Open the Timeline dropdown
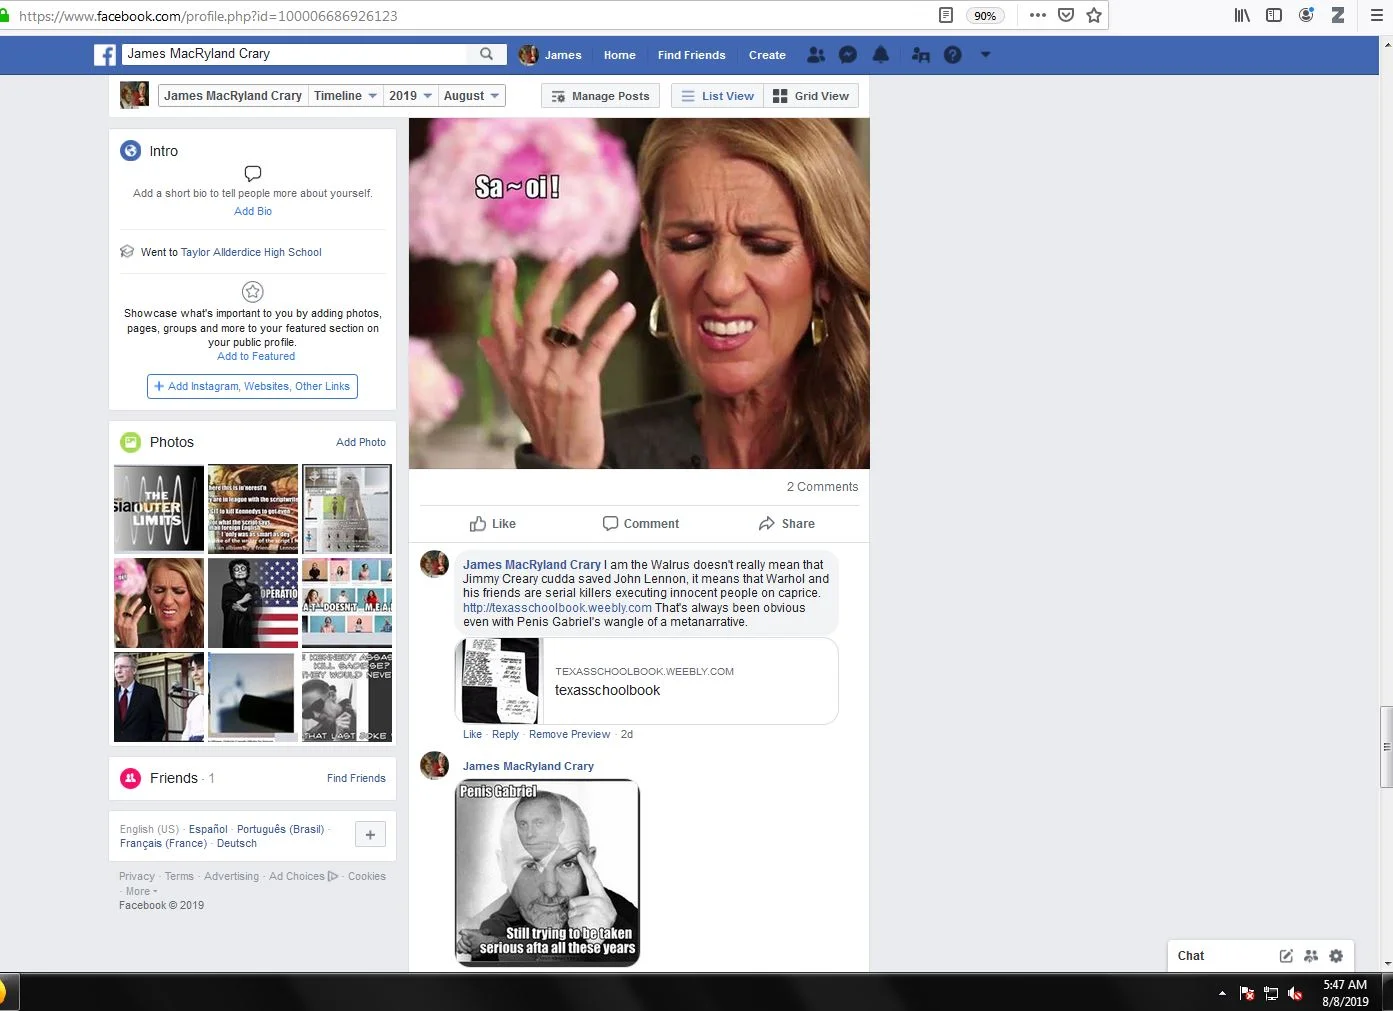 tap(345, 96)
